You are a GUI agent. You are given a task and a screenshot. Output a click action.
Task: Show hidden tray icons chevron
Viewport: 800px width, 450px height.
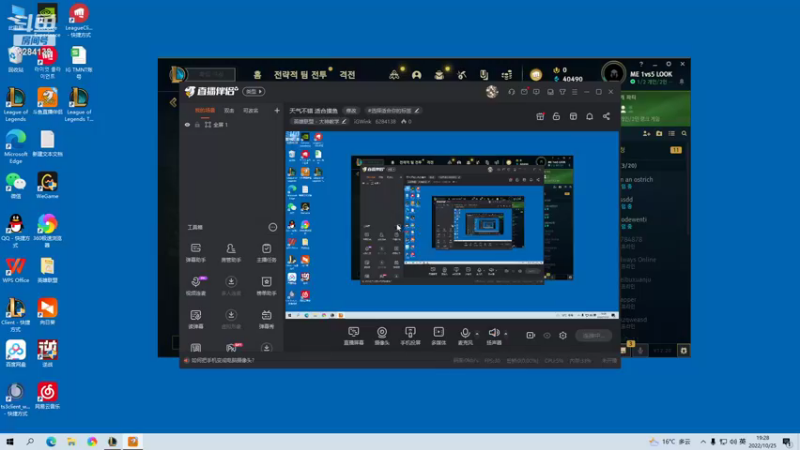[703, 441]
